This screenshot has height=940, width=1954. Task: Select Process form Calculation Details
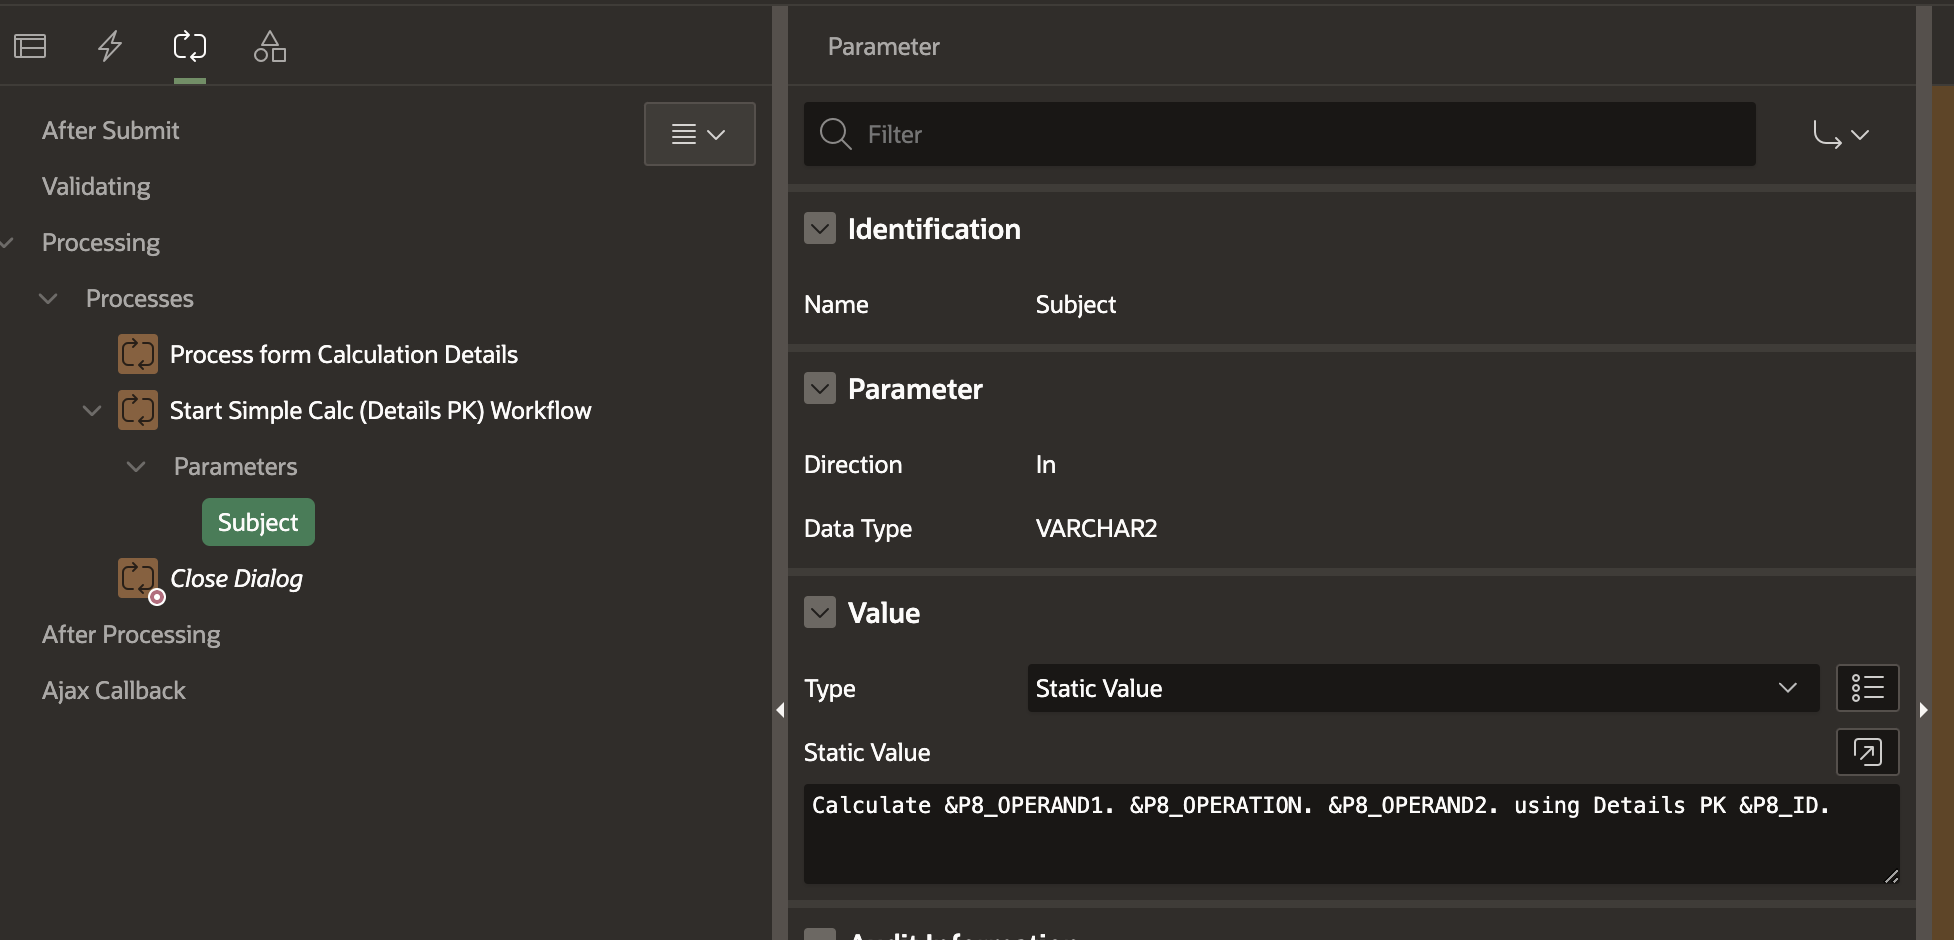click(344, 355)
